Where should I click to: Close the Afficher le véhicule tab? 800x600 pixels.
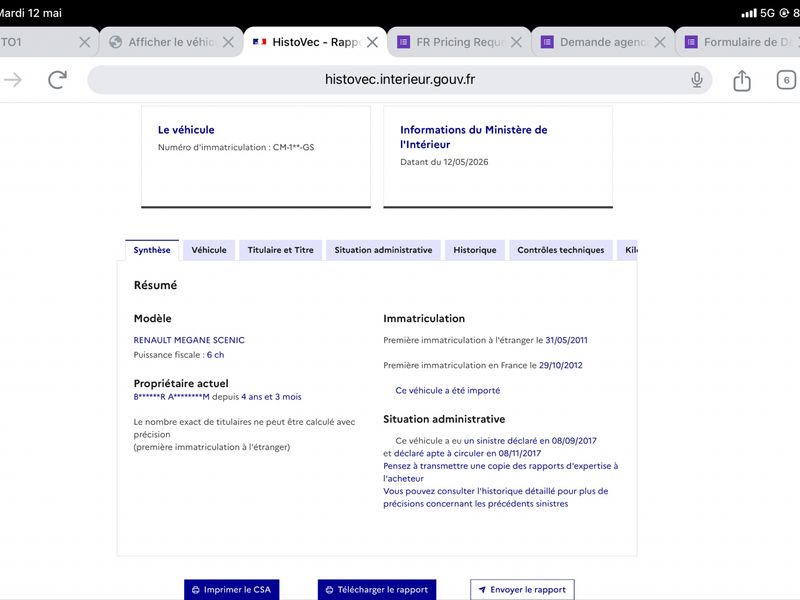tap(229, 42)
